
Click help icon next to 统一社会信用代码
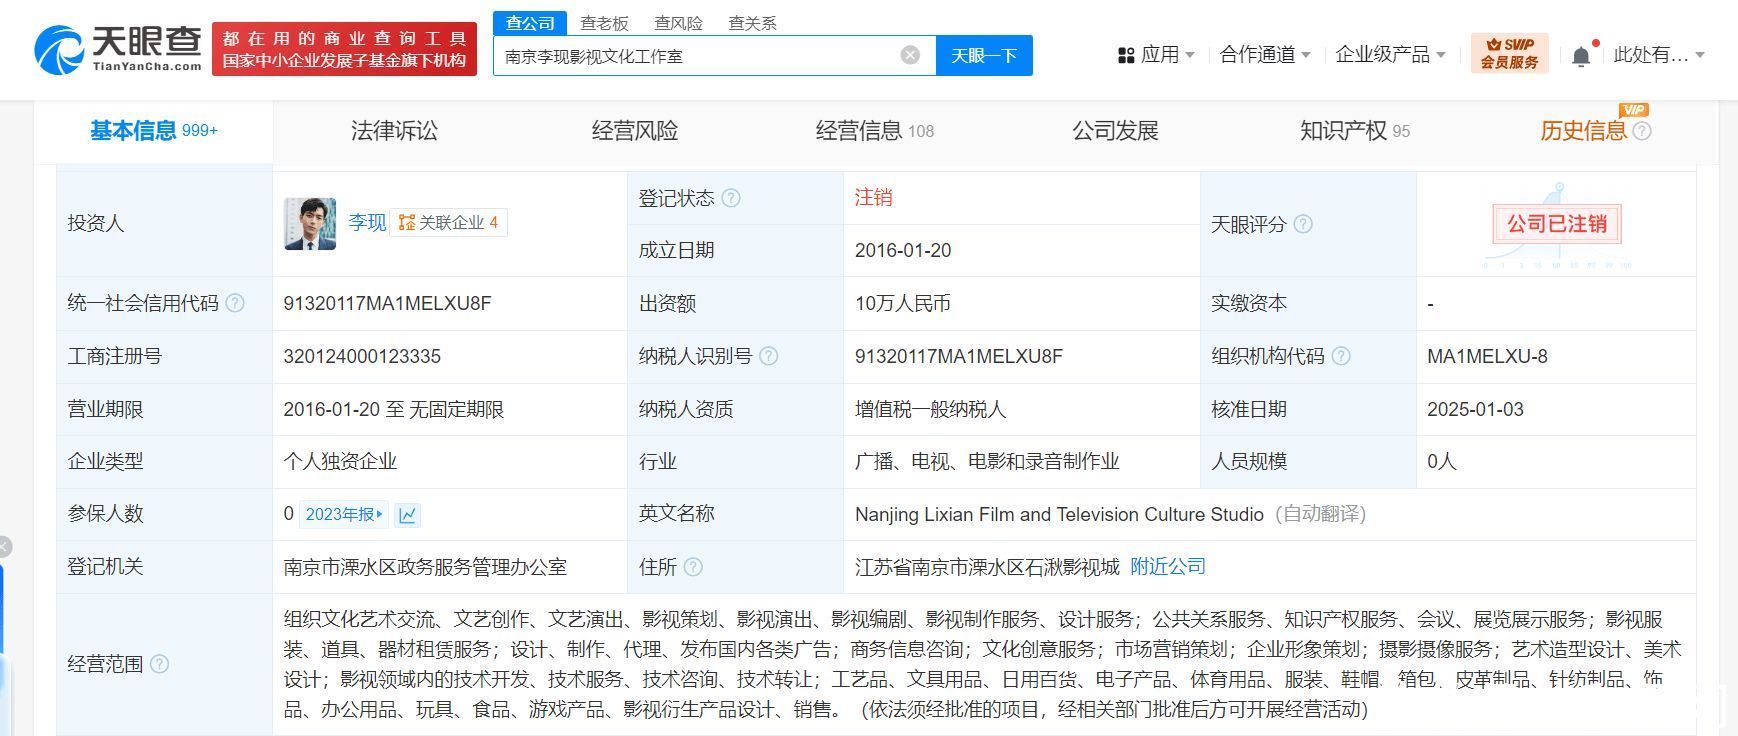tap(235, 303)
